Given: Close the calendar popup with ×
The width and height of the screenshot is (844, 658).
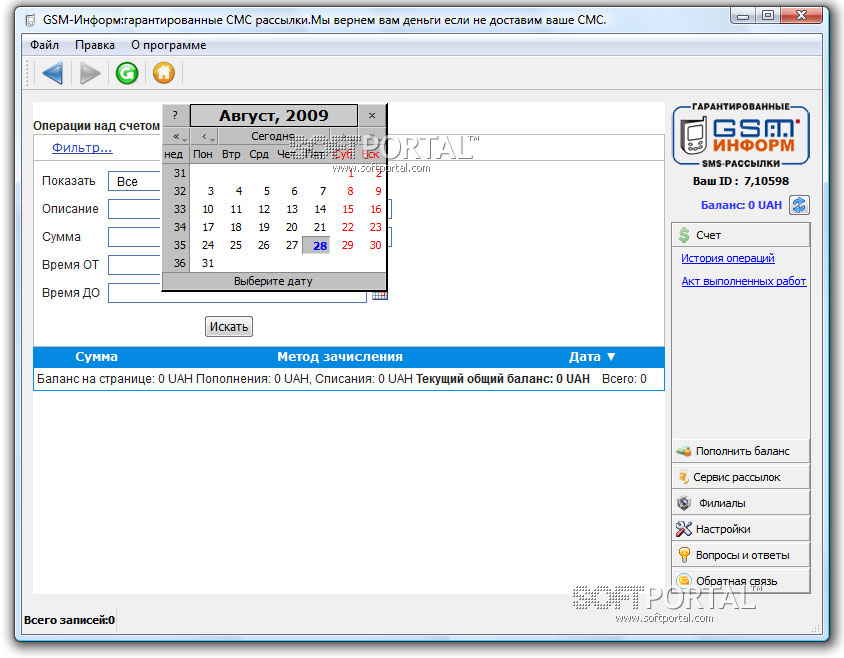Looking at the screenshot, I should [372, 115].
